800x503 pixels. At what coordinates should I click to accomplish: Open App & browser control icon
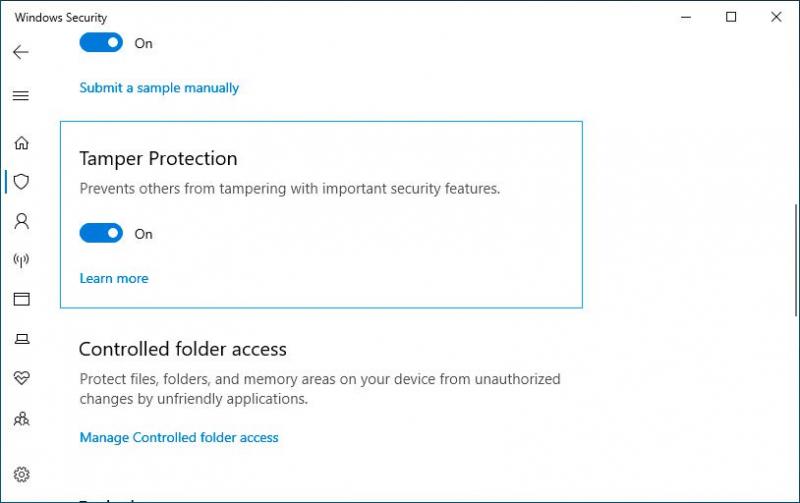tap(21, 299)
